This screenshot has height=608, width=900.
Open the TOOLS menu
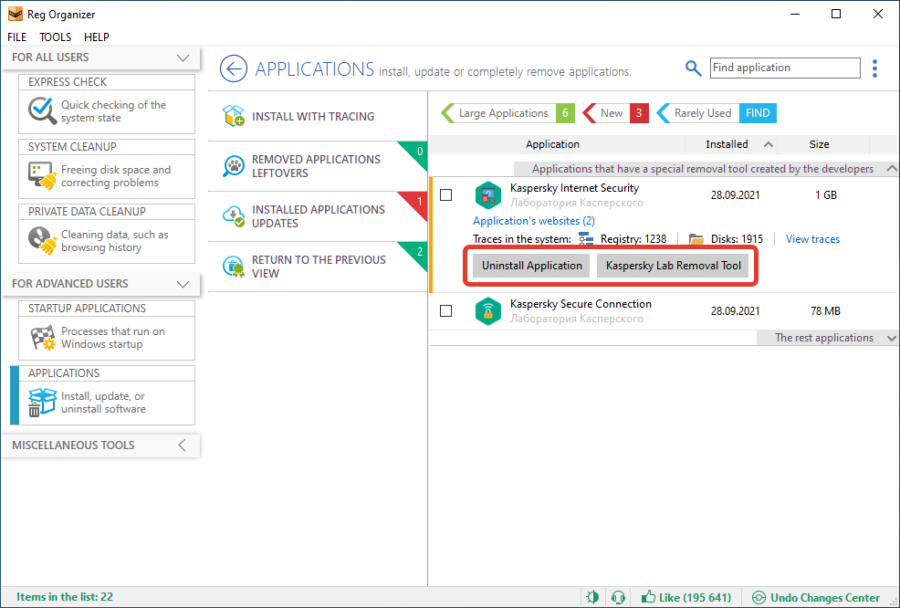[55, 37]
